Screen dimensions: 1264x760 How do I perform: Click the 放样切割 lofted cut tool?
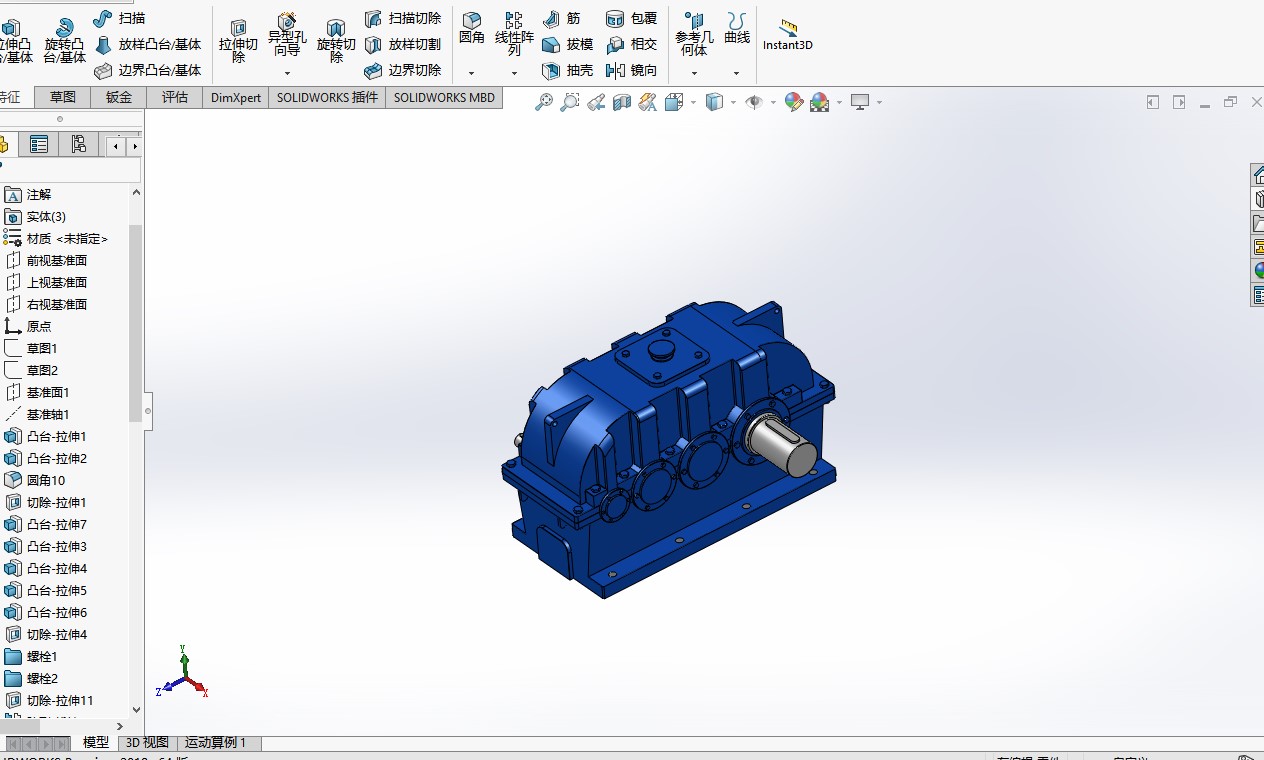click(x=403, y=44)
